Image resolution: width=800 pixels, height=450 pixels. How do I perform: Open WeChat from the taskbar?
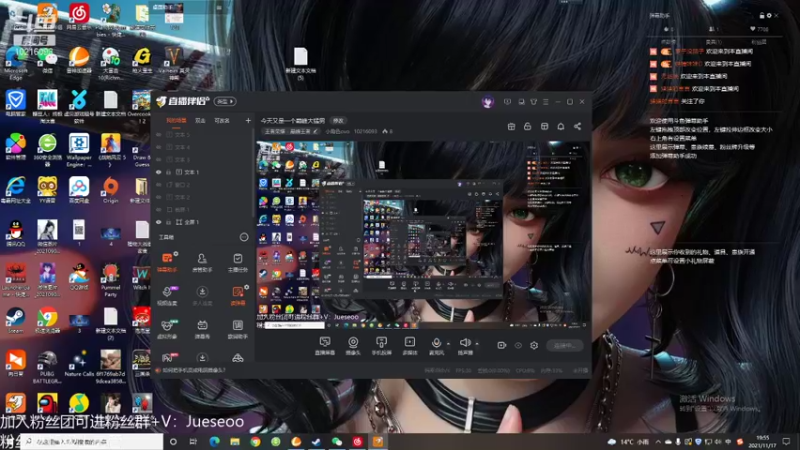coord(337,441)
